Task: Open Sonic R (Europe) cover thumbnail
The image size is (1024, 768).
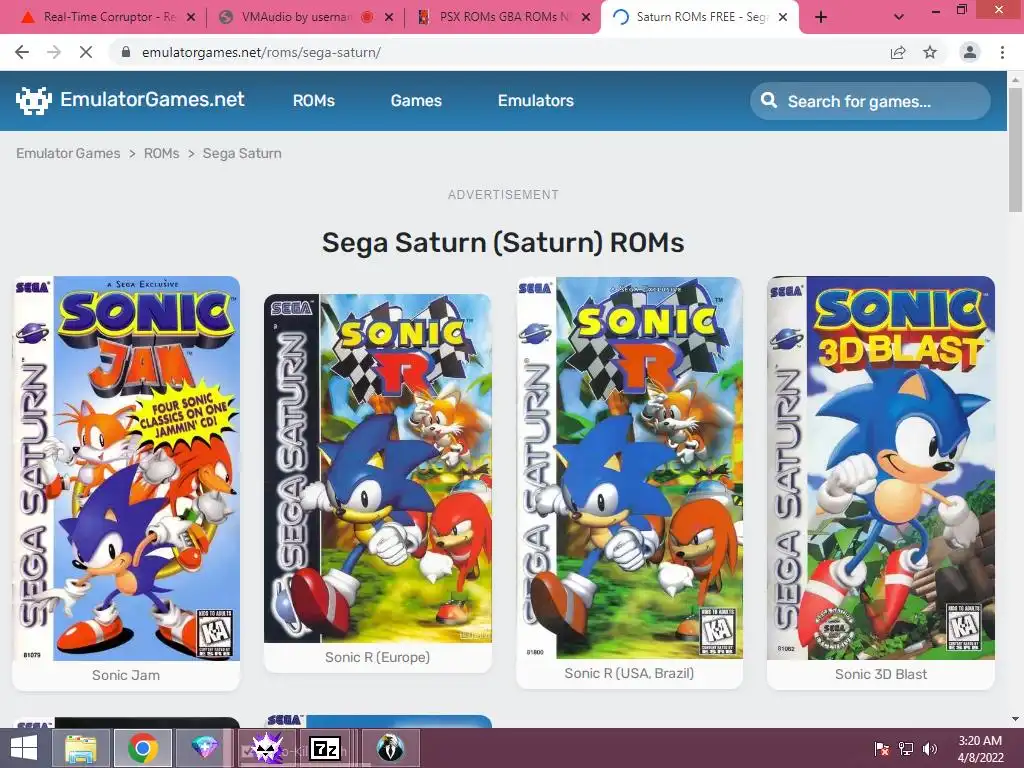Action: click(x=377, y=468)
